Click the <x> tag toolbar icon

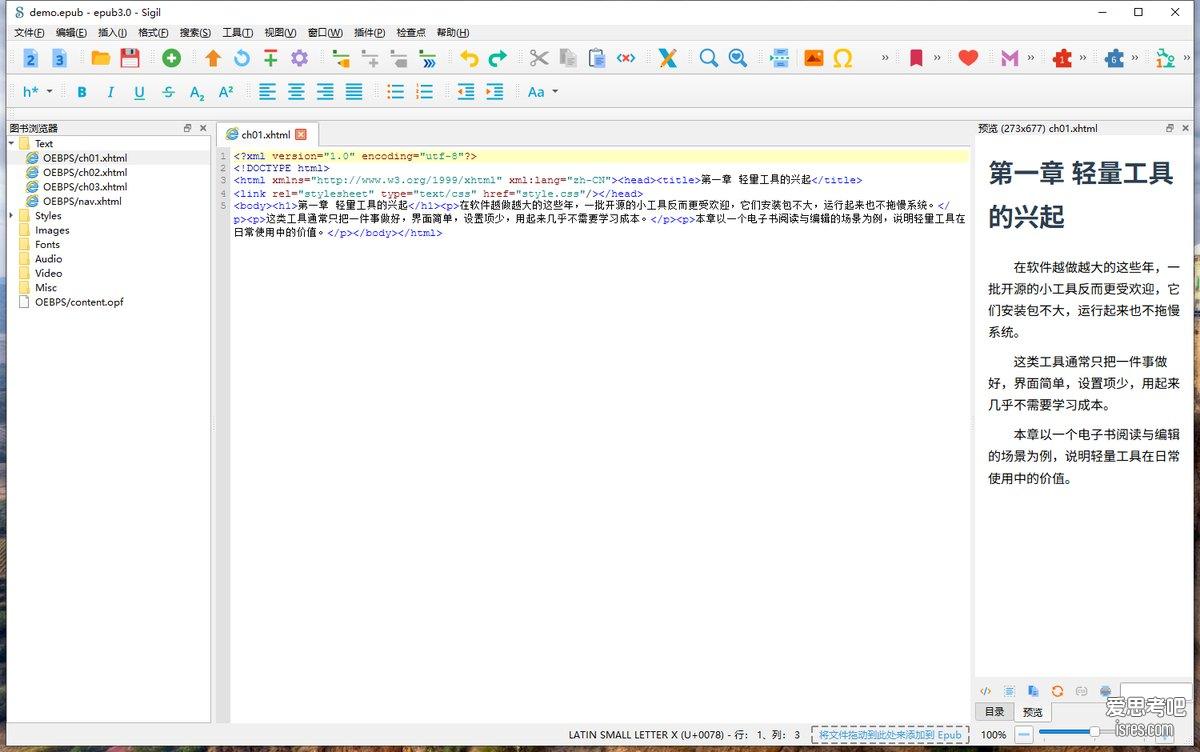coord(626,58)
